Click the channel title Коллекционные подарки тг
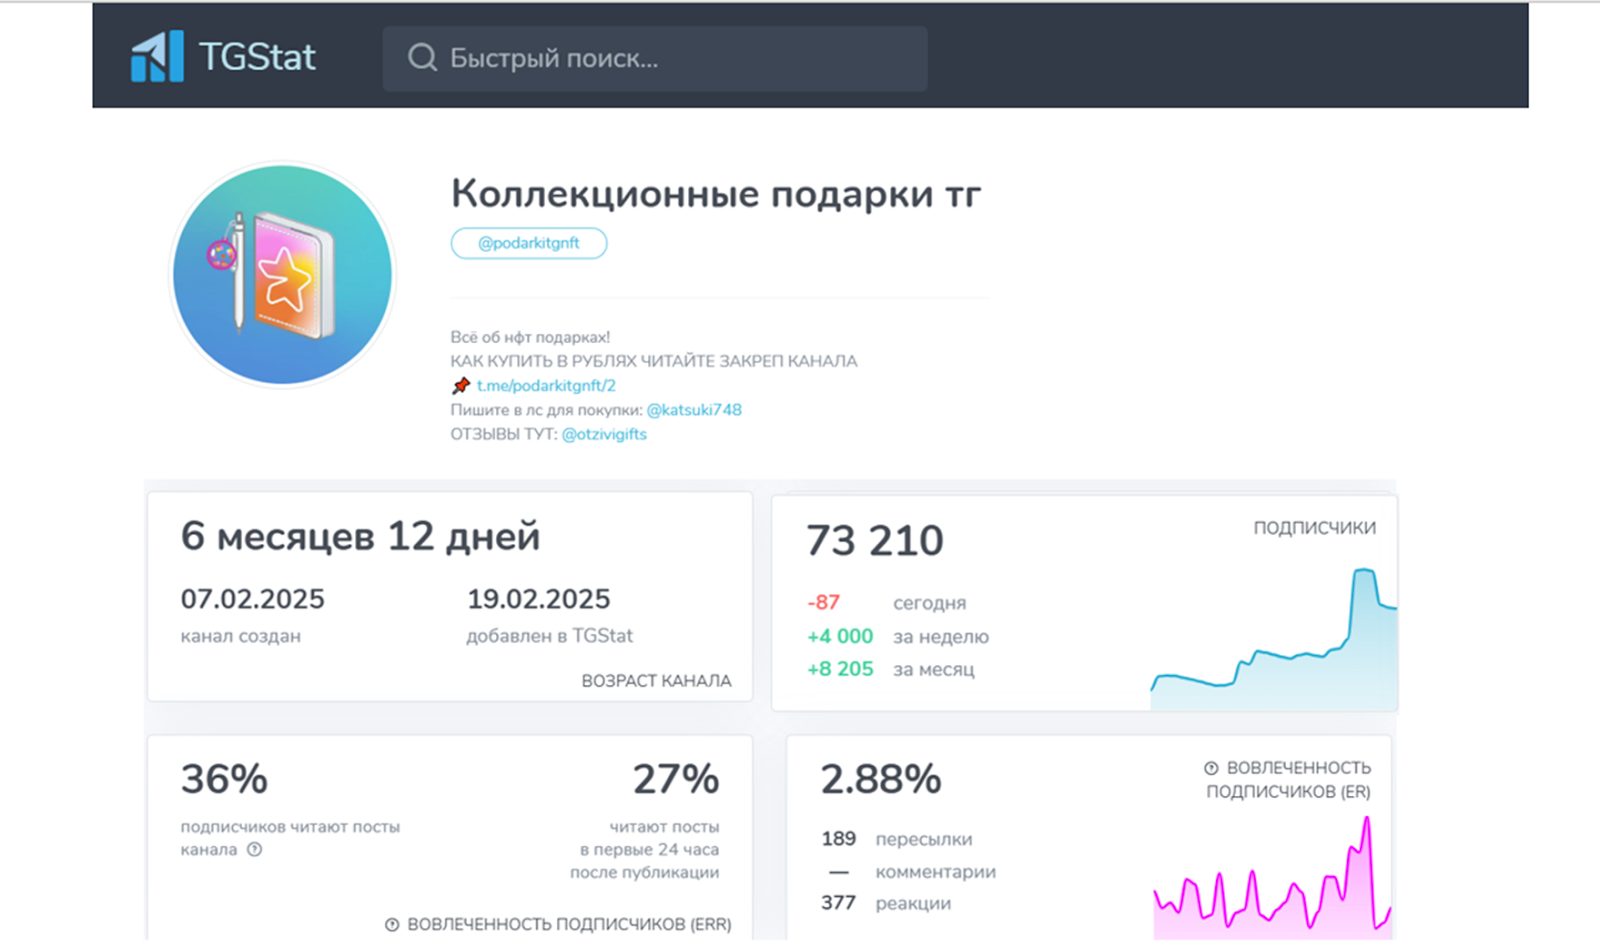The width and height of the screenshot is (1600, 947). coord(716,193)
